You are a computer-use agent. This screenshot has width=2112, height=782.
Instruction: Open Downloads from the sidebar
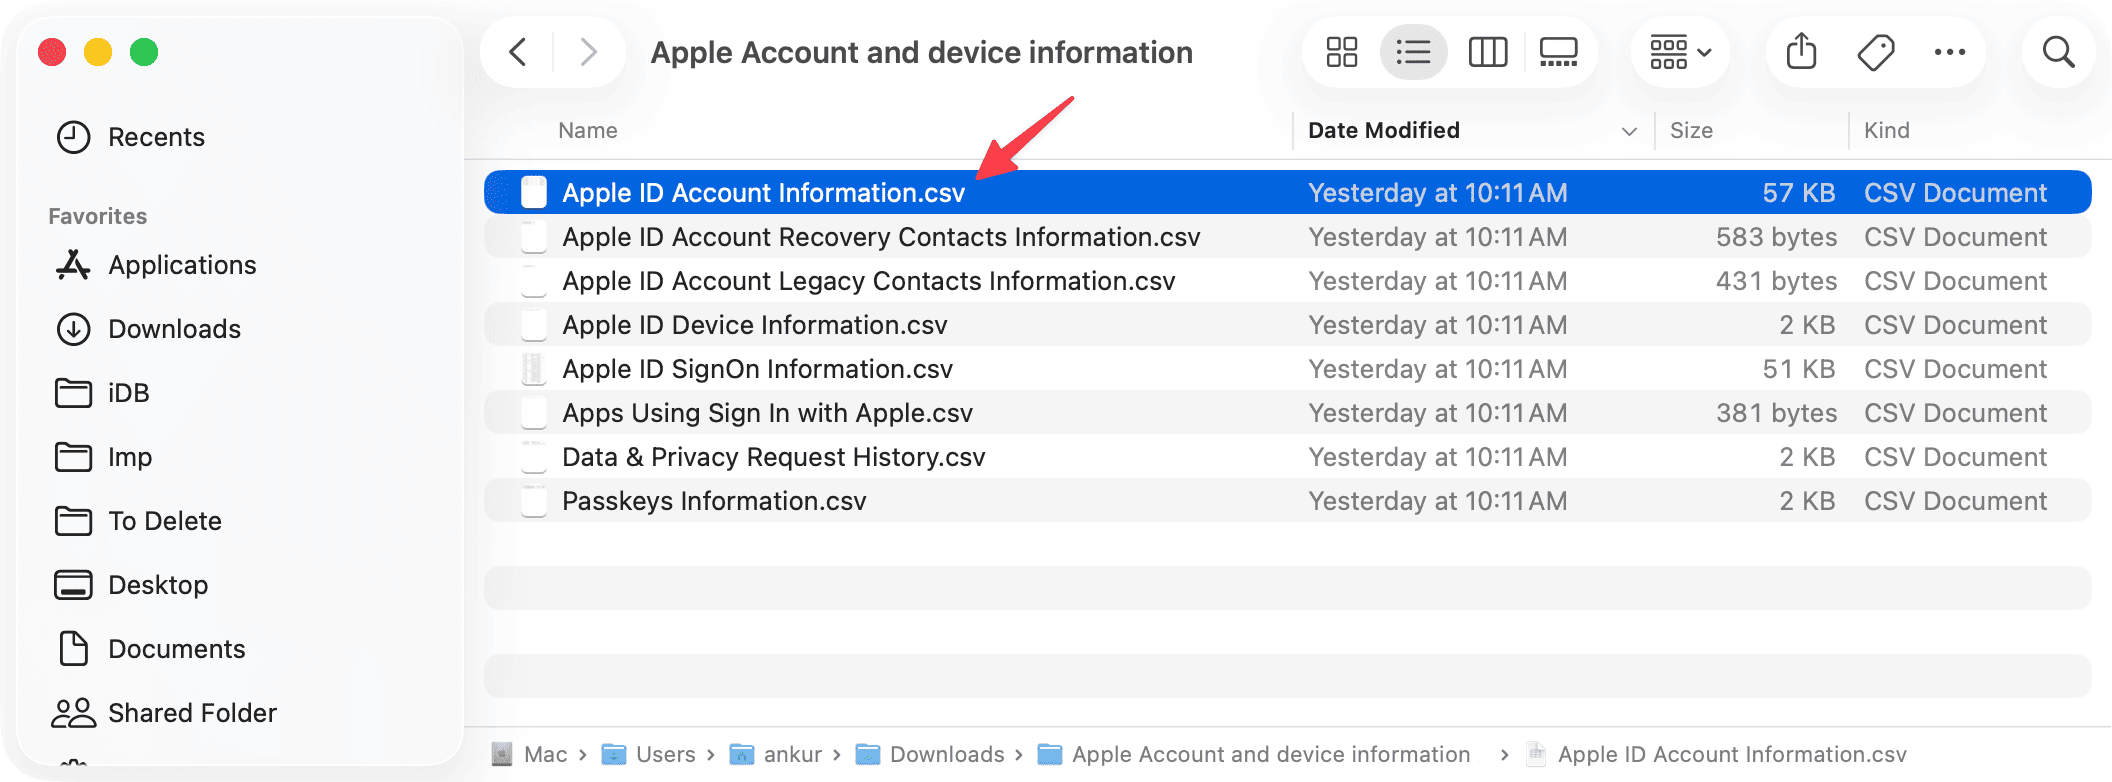pos(174,329)
